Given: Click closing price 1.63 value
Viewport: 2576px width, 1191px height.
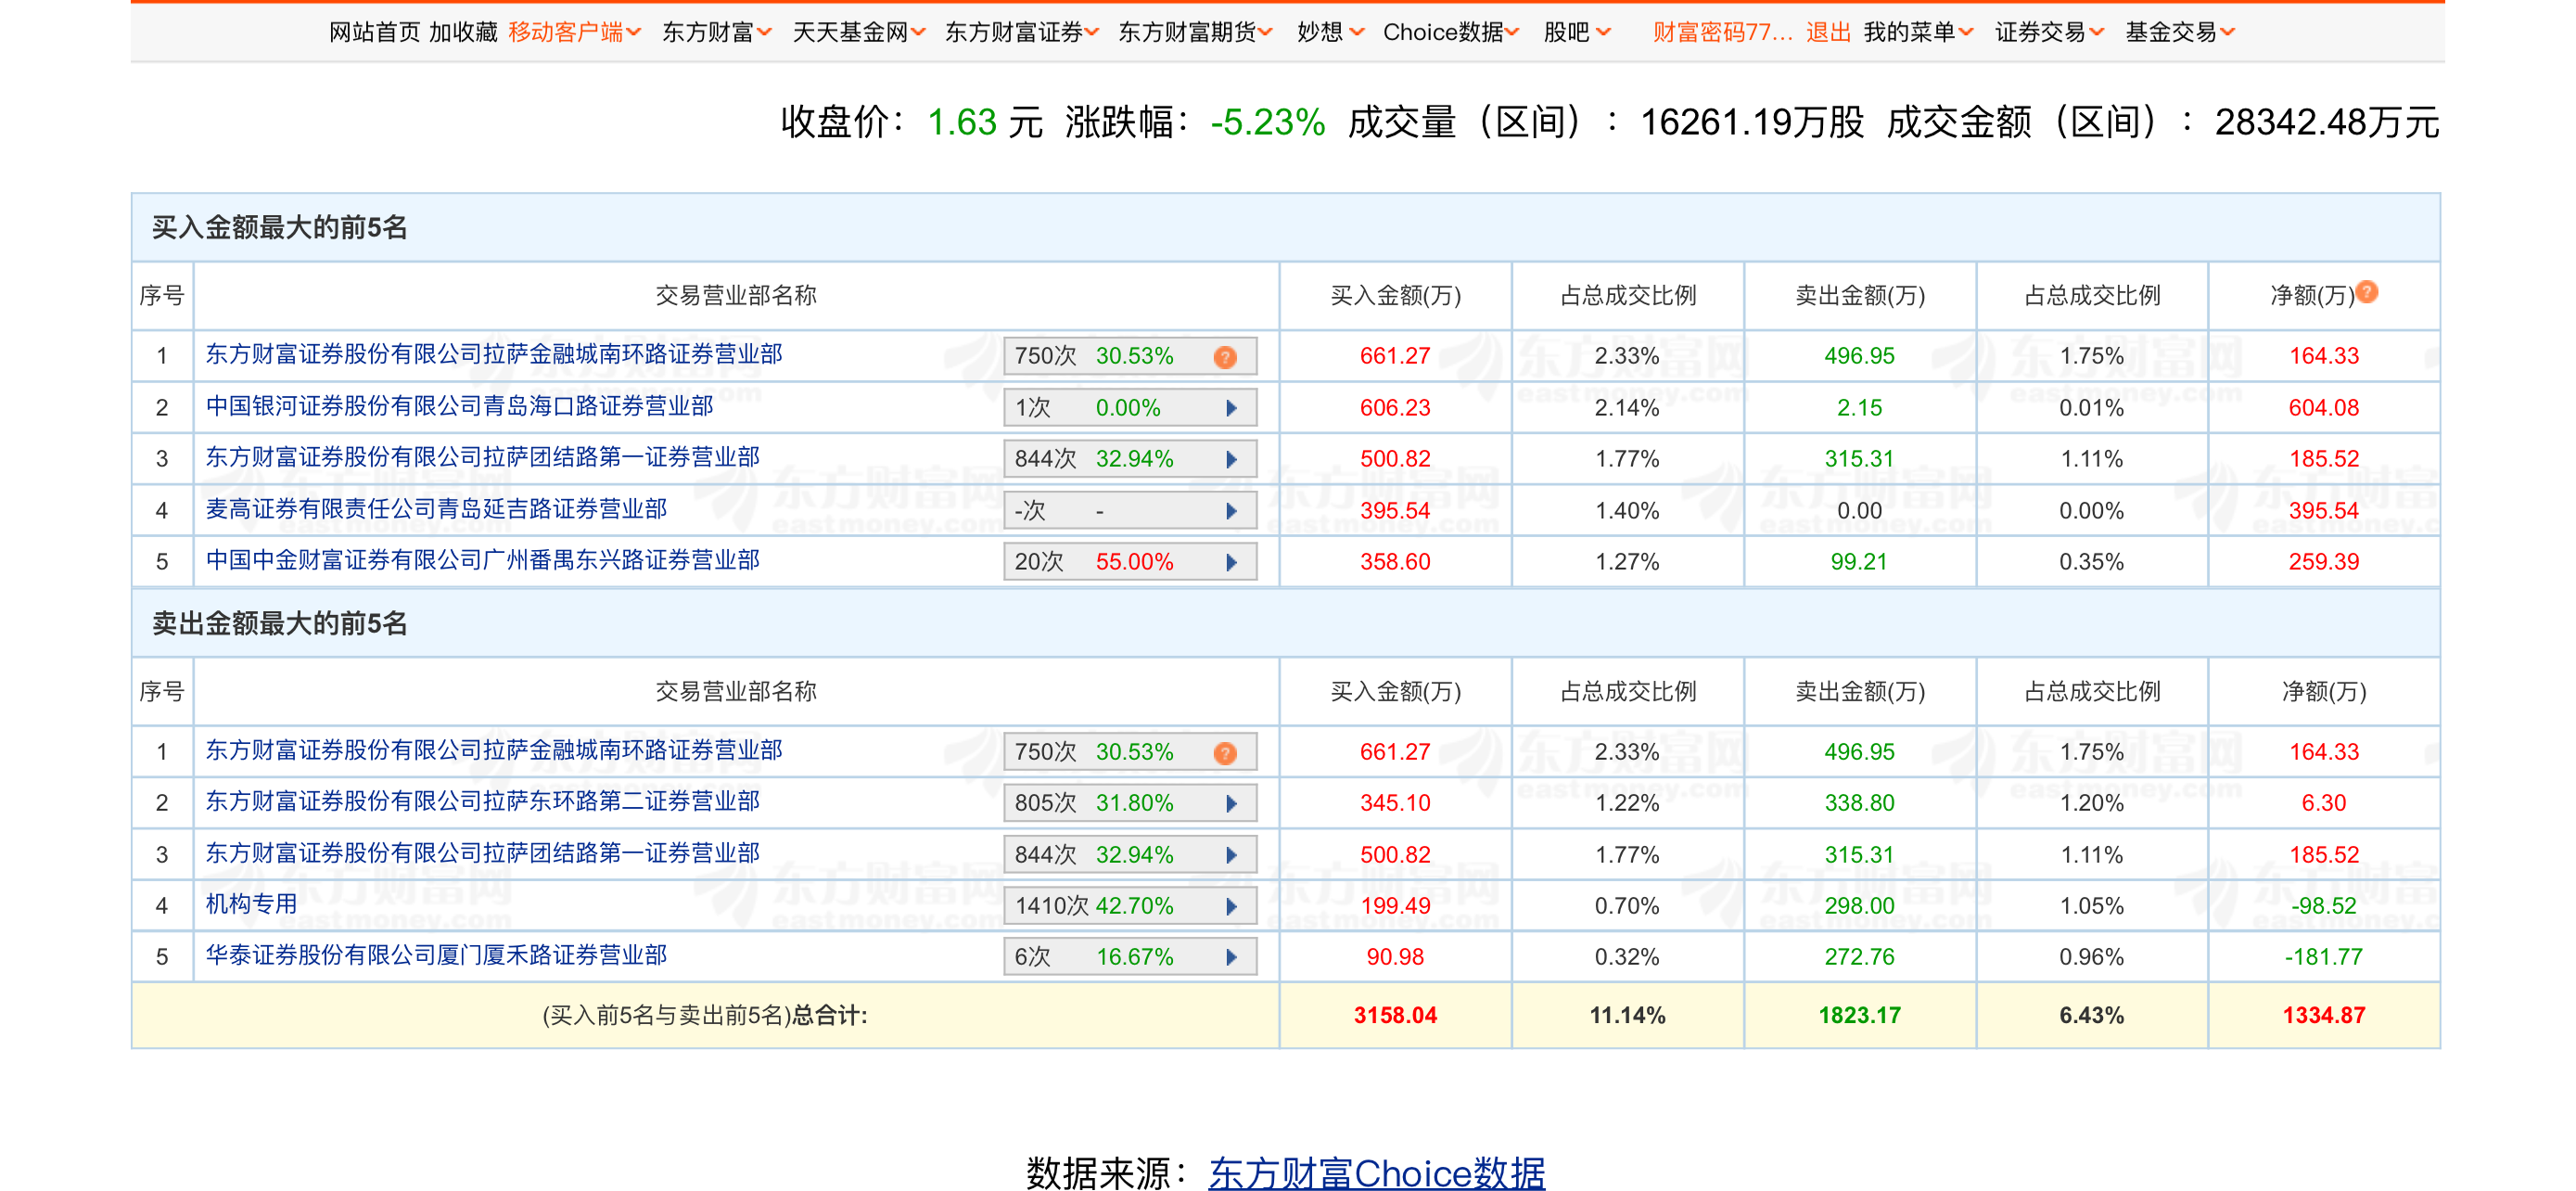Looking at the screenshot, I should [962, 122].
